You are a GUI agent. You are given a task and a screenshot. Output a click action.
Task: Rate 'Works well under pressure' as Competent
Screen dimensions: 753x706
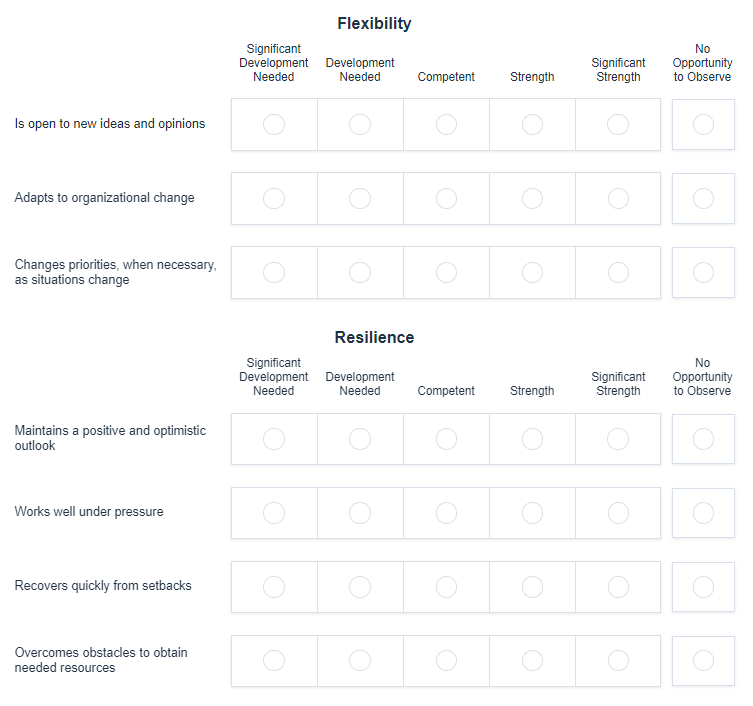point(446,513)
